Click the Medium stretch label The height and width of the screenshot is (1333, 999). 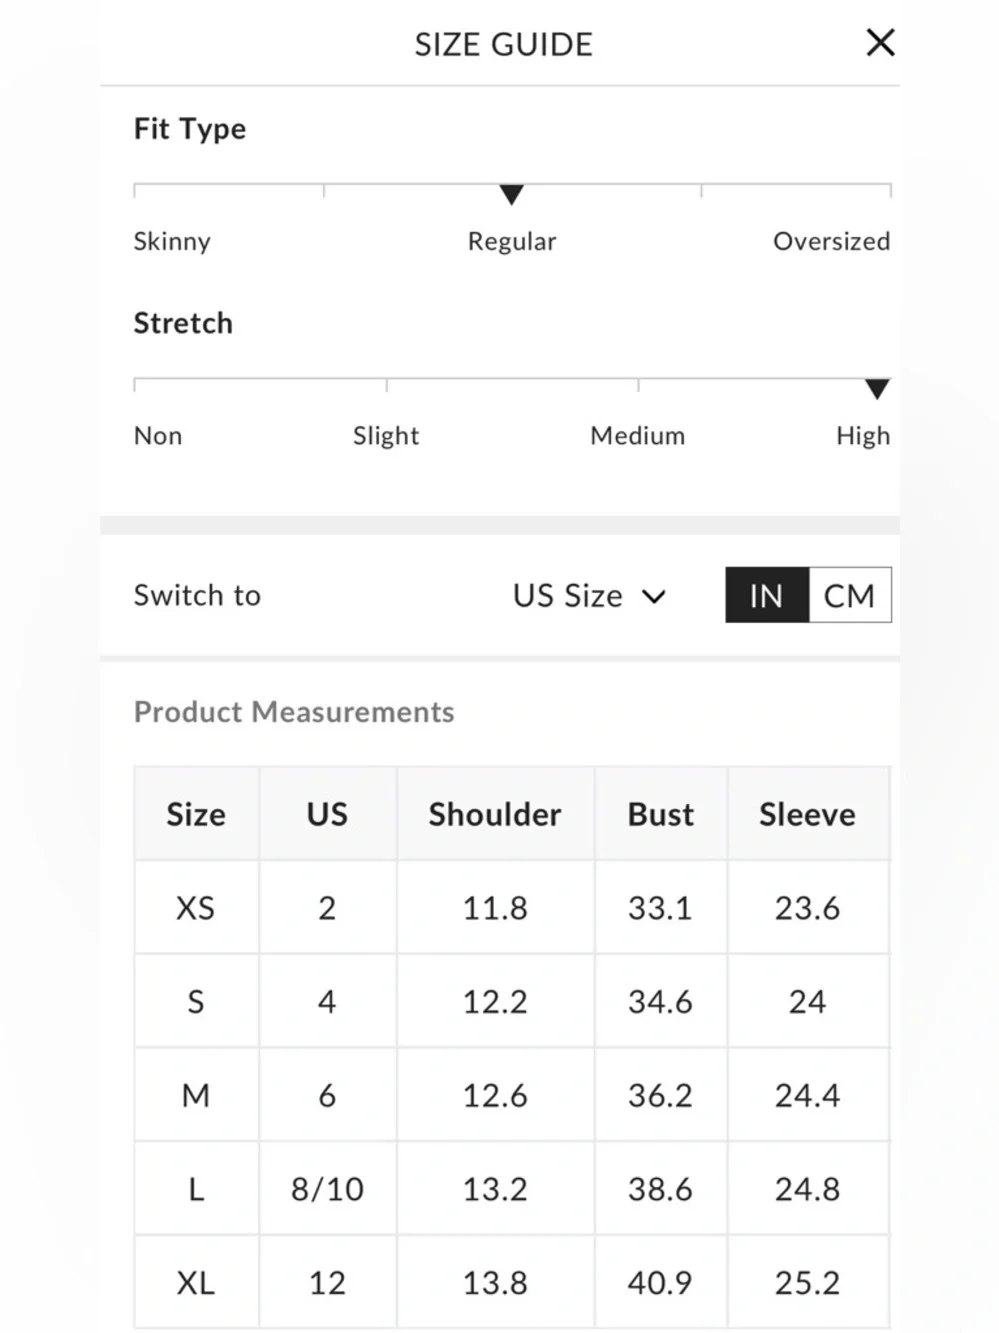pyautogui.click(x=637, y=436)
